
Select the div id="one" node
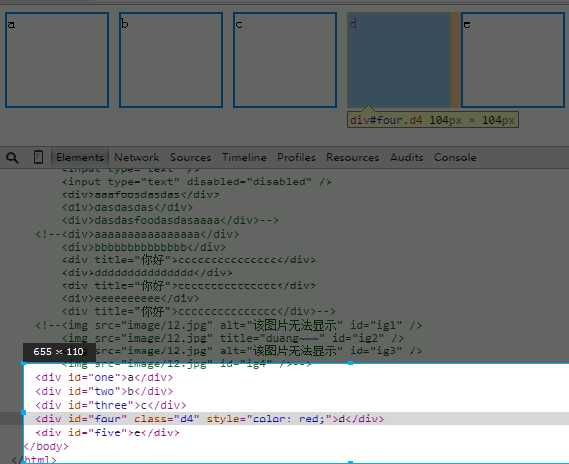click(104, 377)
